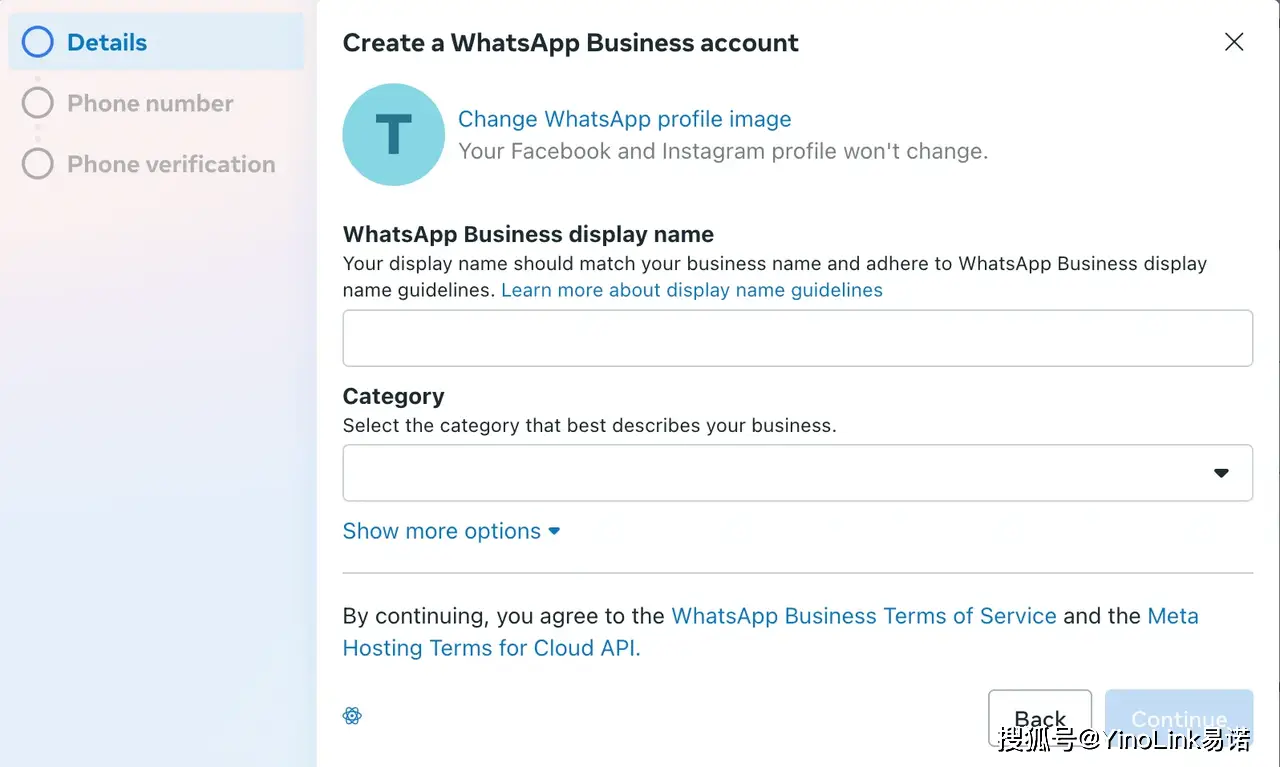Open Meta Hosting Terms for Cloud API link
Screen dimensions: 1280x767
(491, 648)
